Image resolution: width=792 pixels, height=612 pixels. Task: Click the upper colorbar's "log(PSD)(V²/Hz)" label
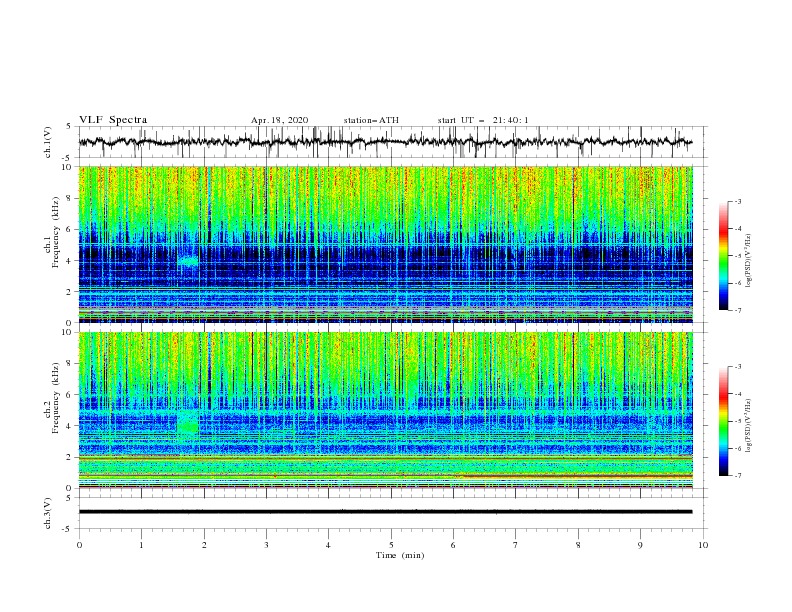point(748,261)
